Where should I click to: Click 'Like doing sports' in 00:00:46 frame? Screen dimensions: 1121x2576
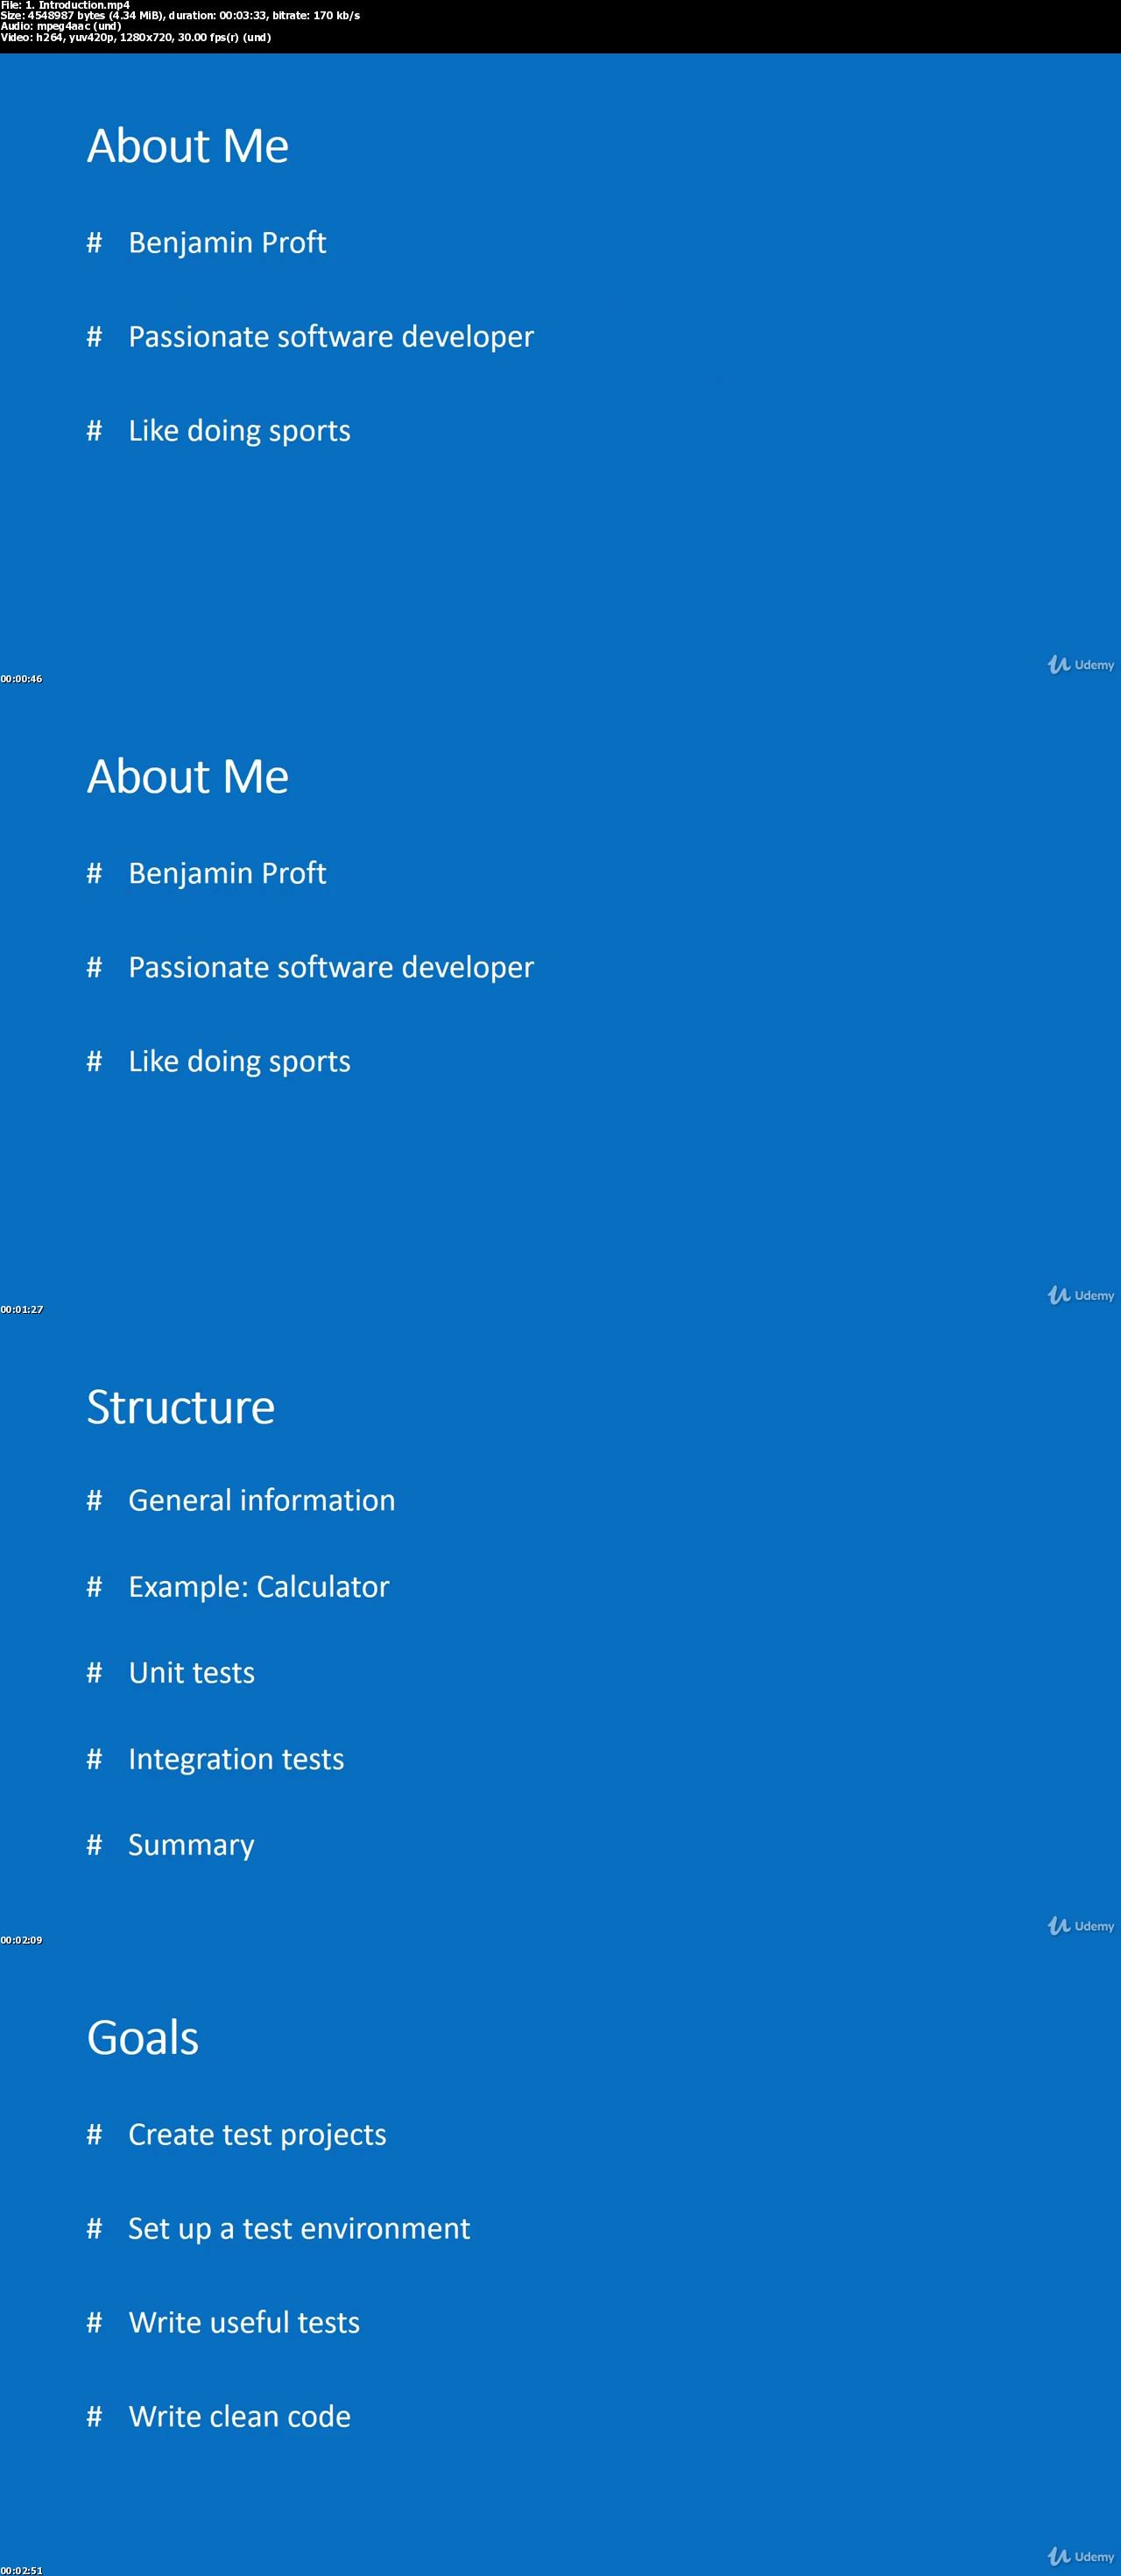click(x=239, y=431)
